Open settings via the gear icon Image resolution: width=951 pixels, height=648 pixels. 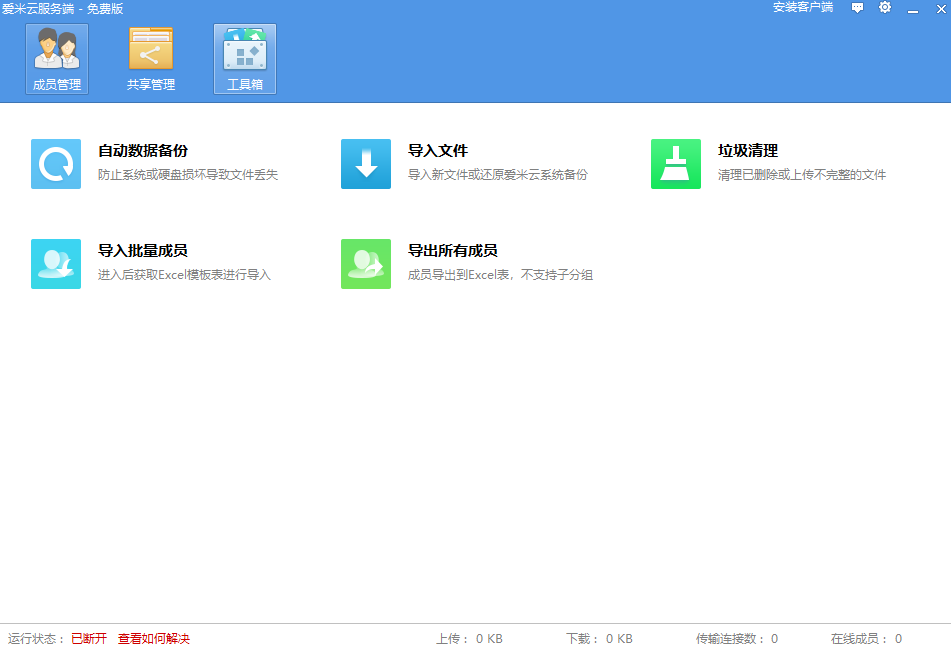tap(885, 8)
